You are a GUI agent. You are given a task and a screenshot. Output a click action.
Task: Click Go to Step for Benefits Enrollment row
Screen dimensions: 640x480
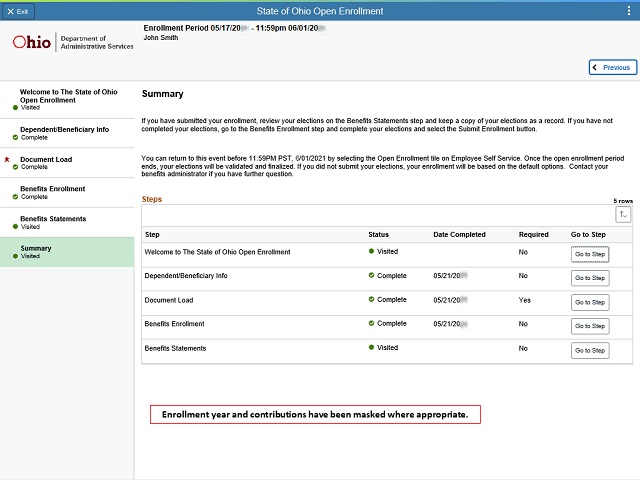(590, 326)
